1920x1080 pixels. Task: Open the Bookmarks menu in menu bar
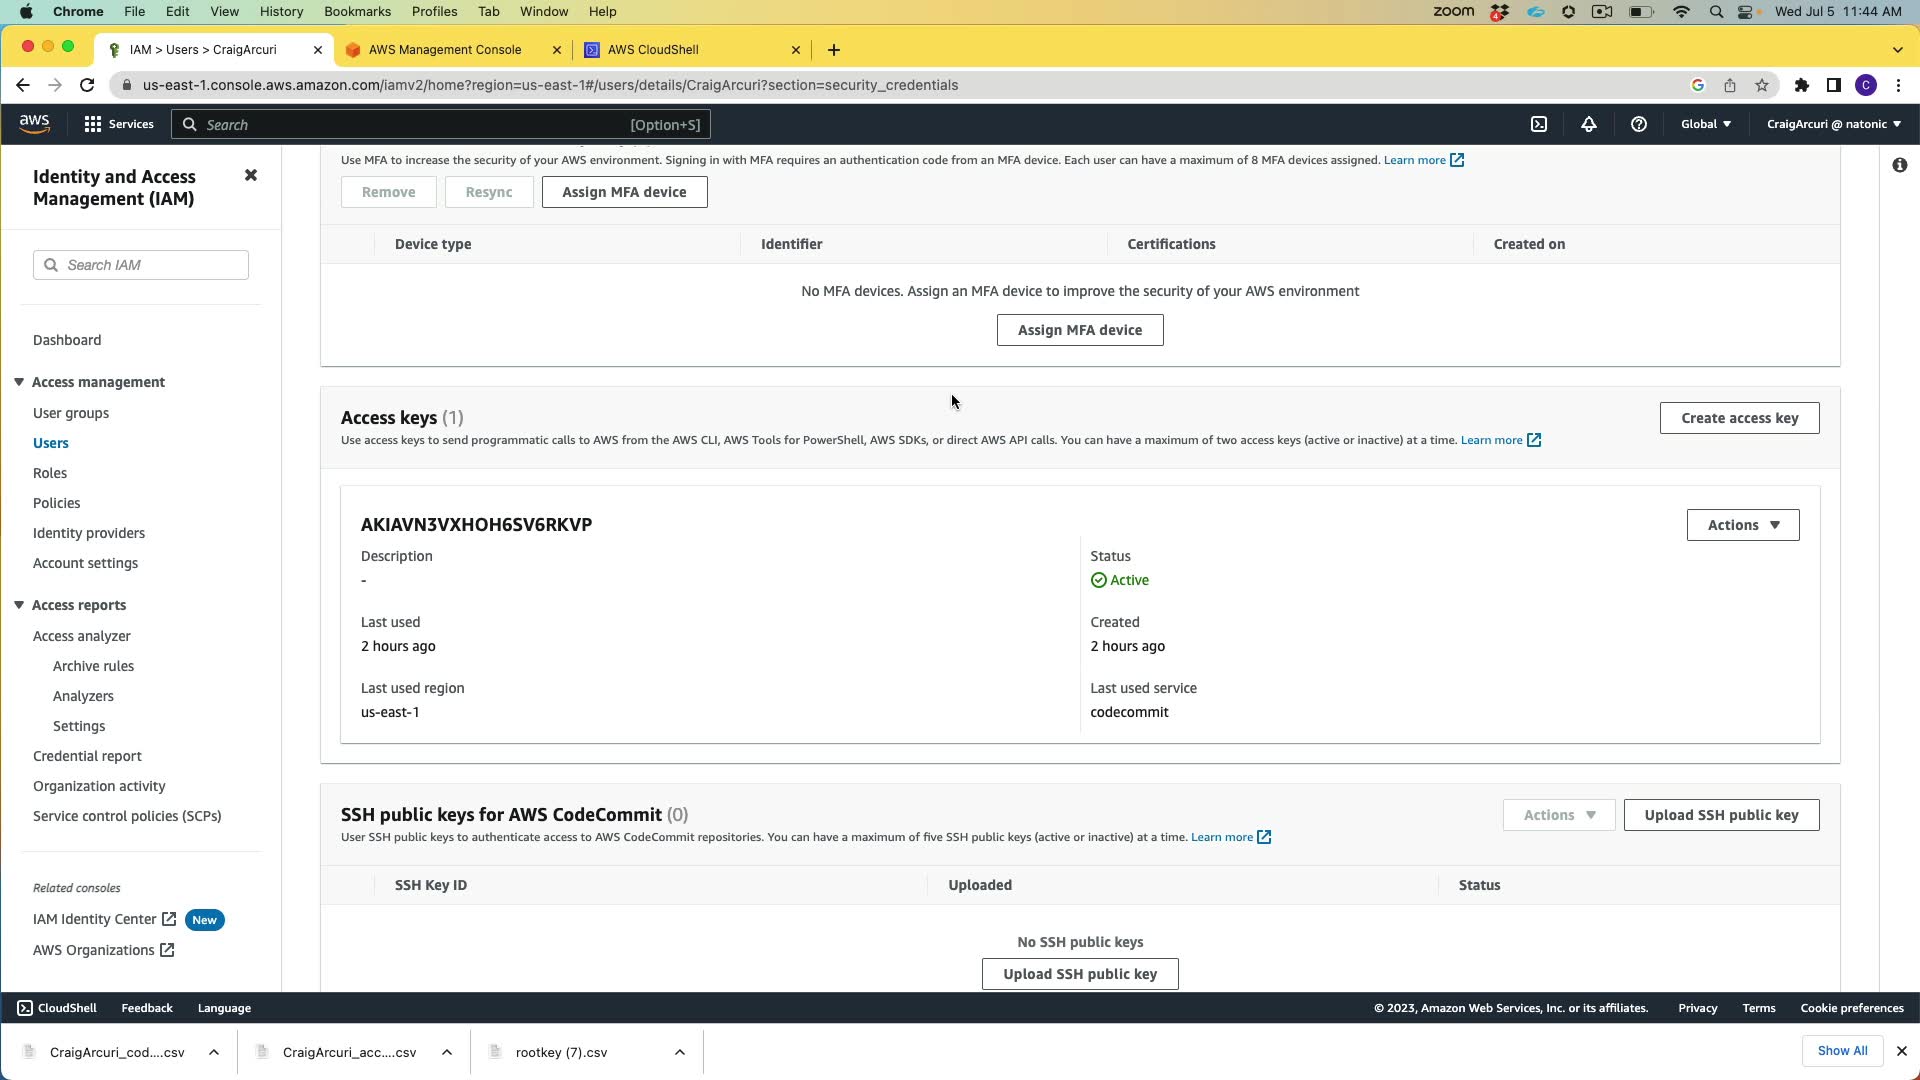(x=357, y=12)
